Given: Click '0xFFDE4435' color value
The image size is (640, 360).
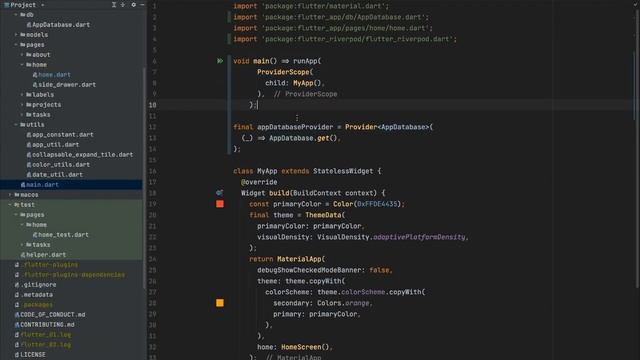Looking at the screenshot, I should pos(377,204).
